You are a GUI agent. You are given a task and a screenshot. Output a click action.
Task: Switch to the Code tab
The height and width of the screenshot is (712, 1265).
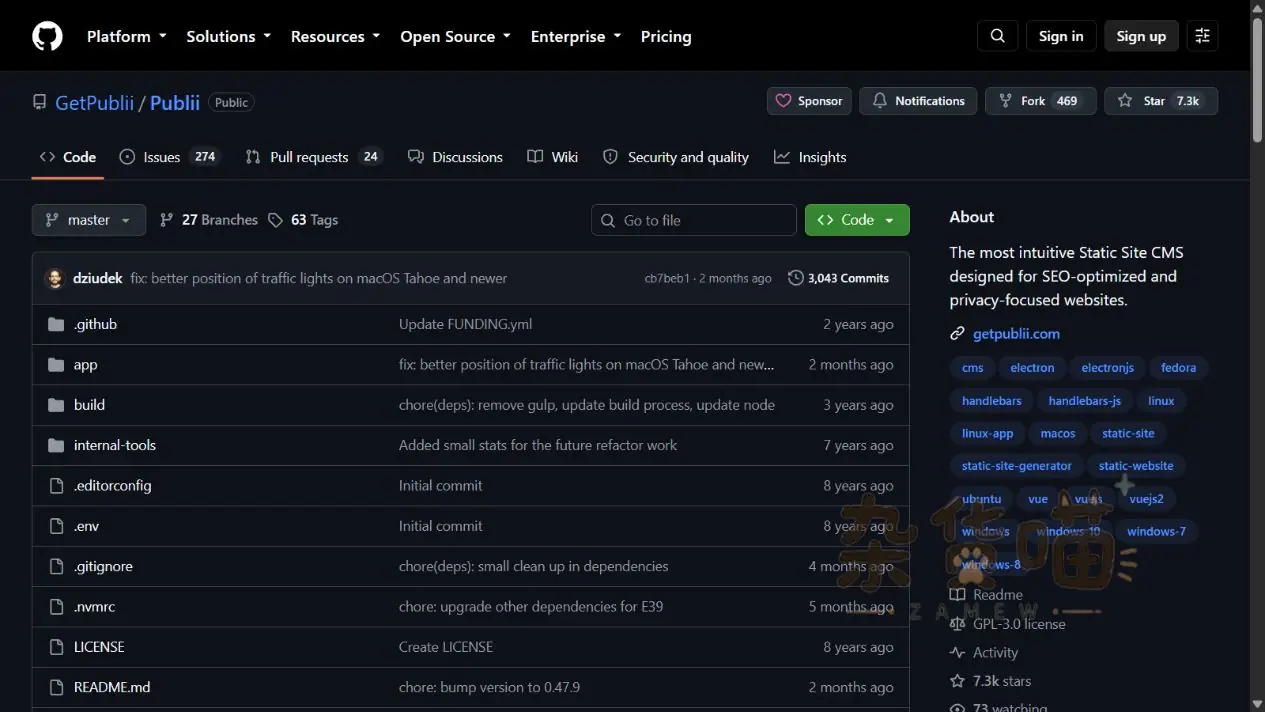(68, 157)
